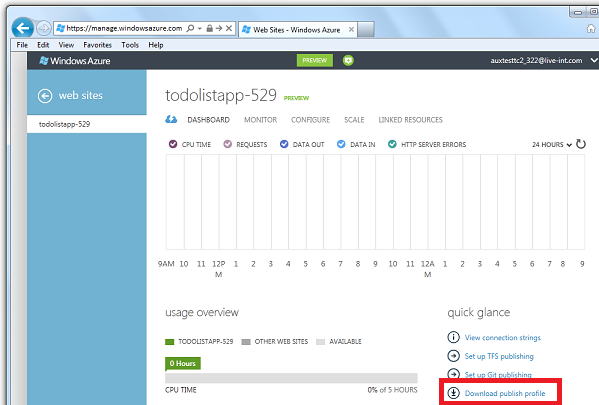The image size is (599, 405).
Task: Click the quick glance heading
Action: [479, 313]
